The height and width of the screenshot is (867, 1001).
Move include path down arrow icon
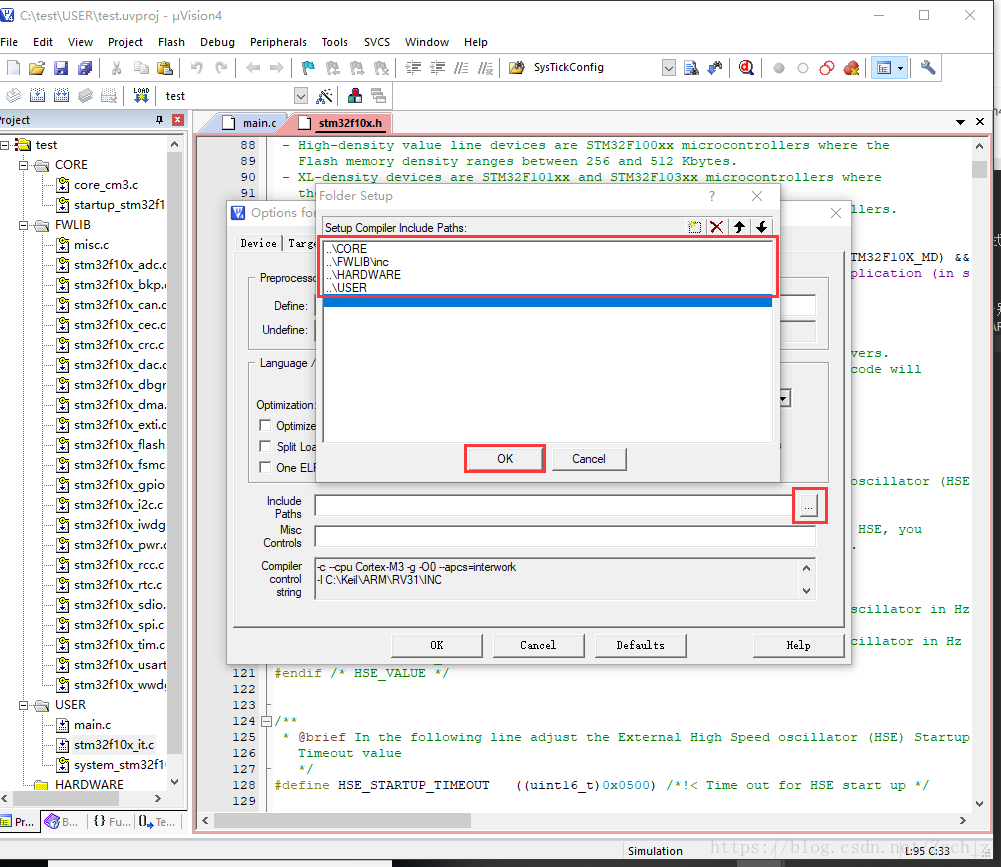tap(762, 227)
